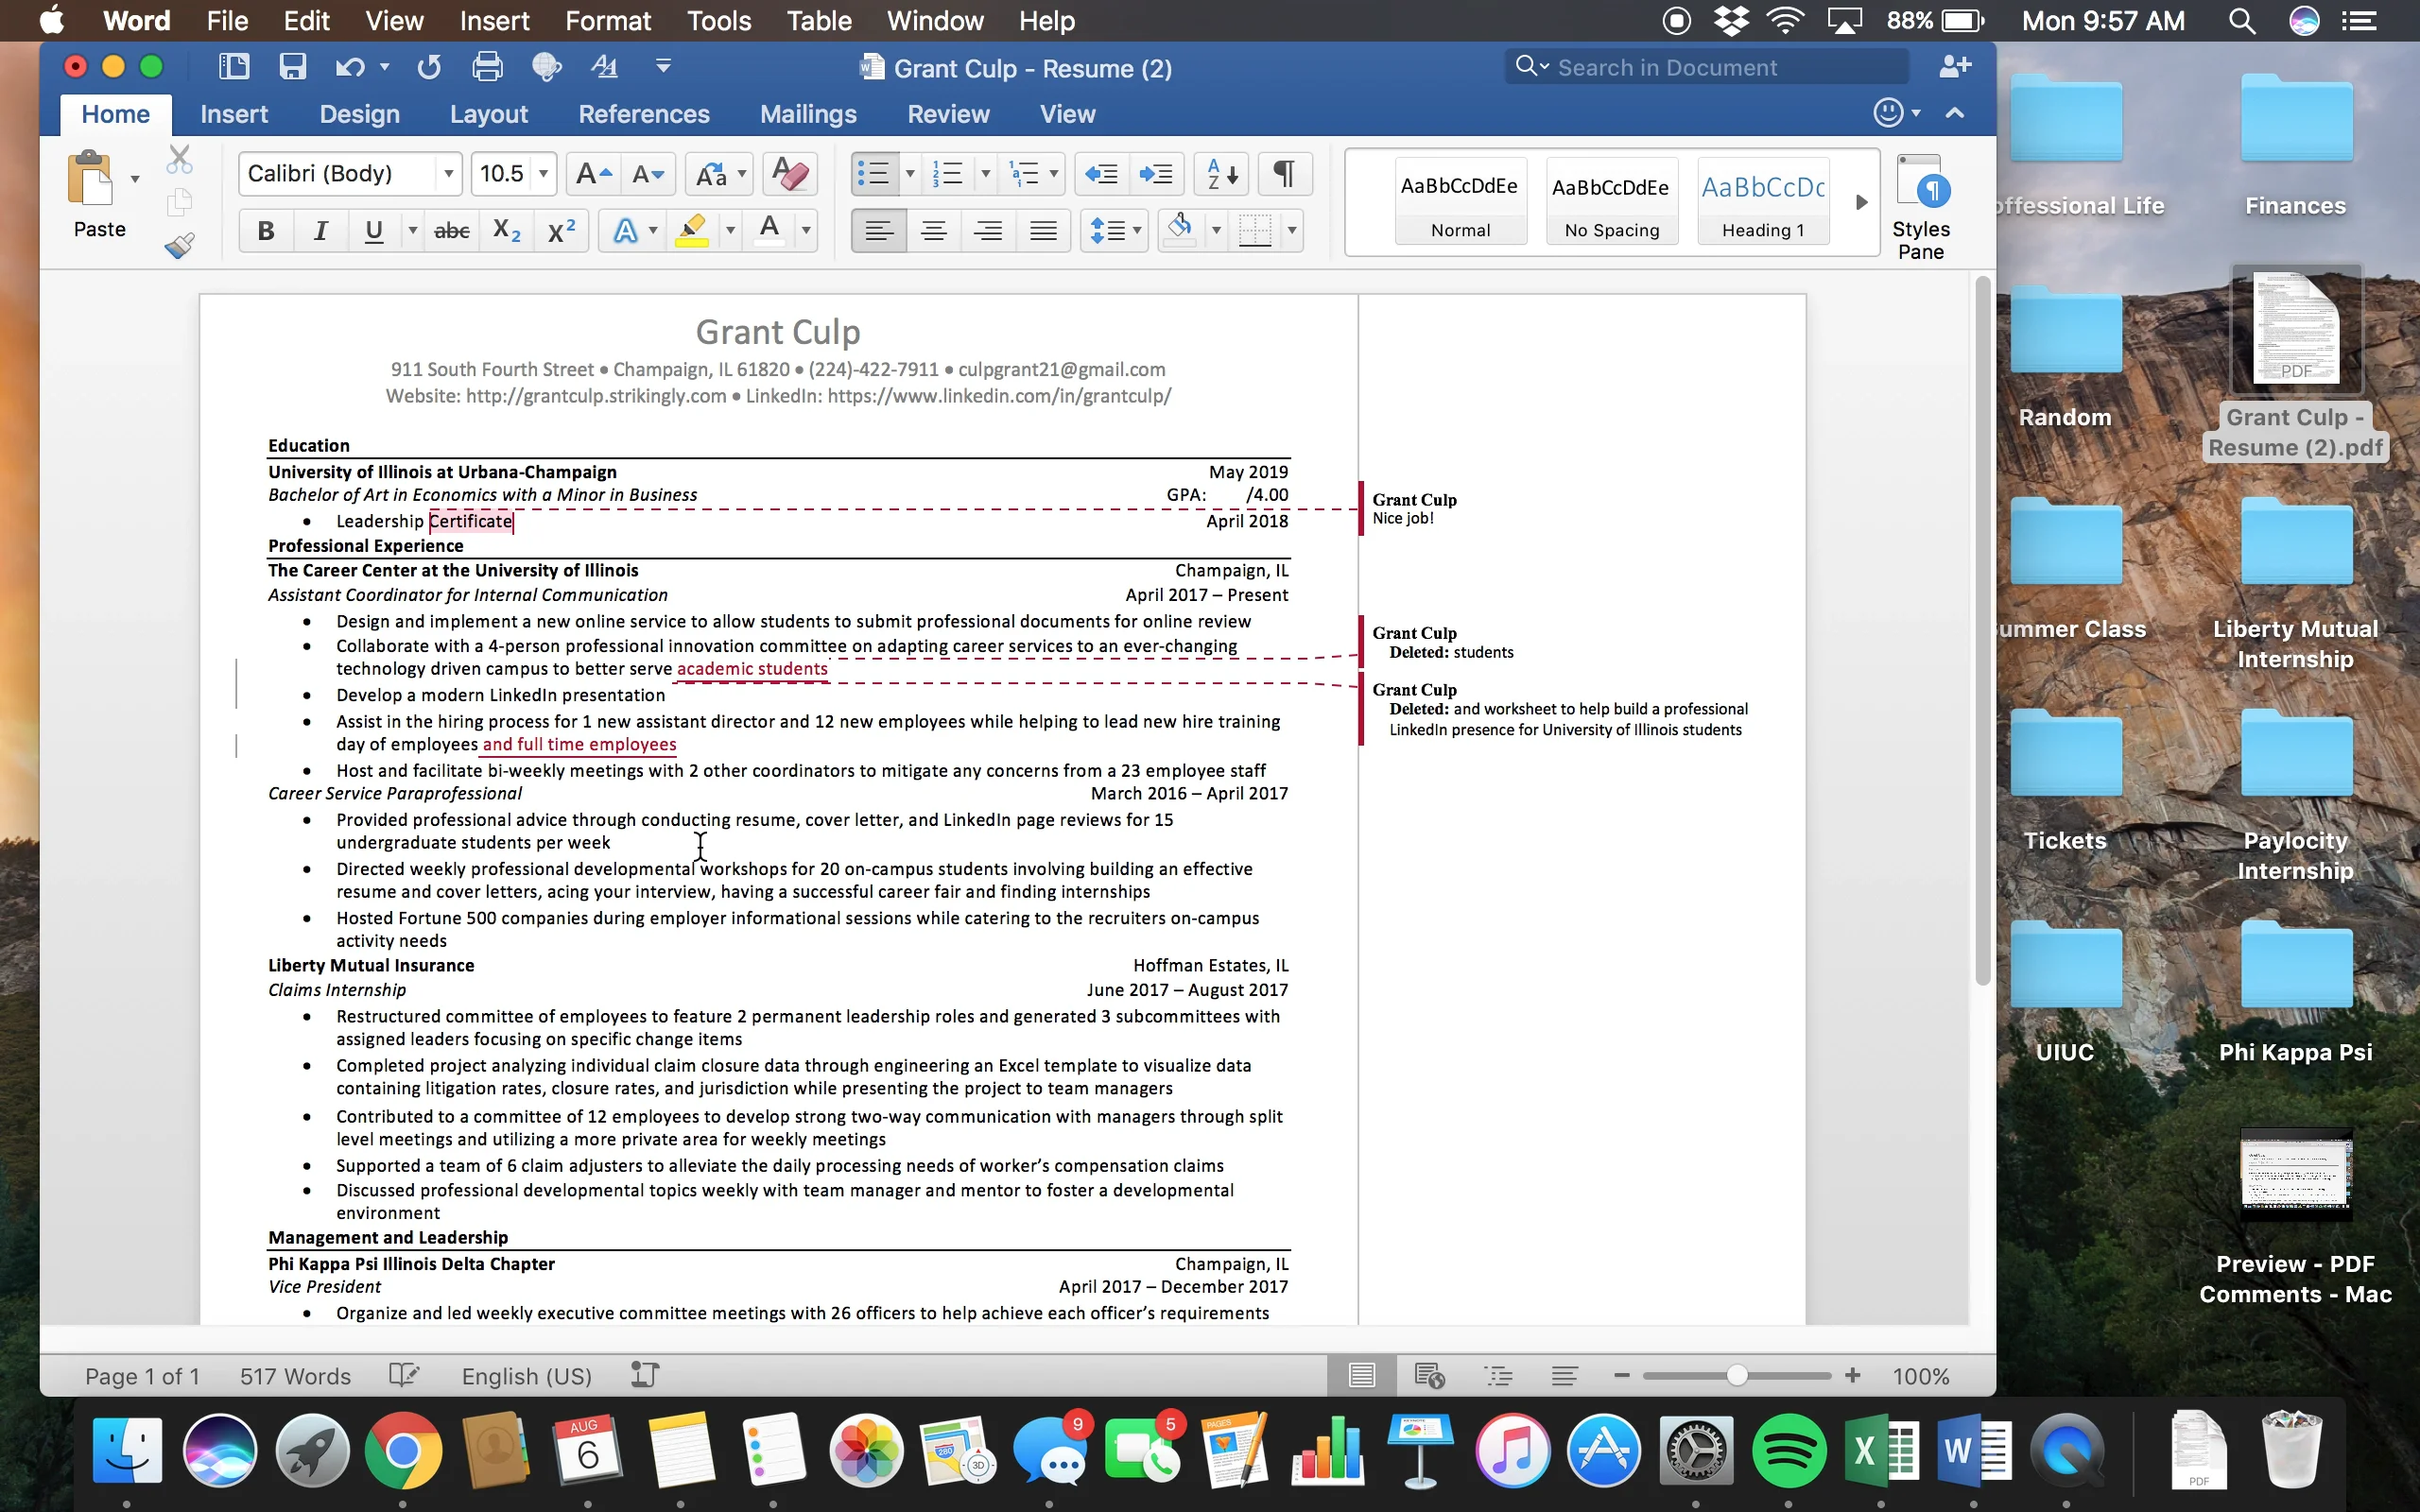Toggle Bold formatting
This screenshot has width=2420, height=1512.
(266, 231)
